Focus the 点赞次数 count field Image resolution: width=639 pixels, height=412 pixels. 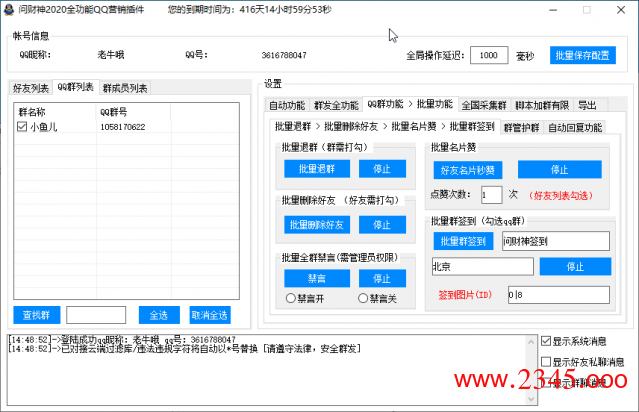[x=491, y=195]
